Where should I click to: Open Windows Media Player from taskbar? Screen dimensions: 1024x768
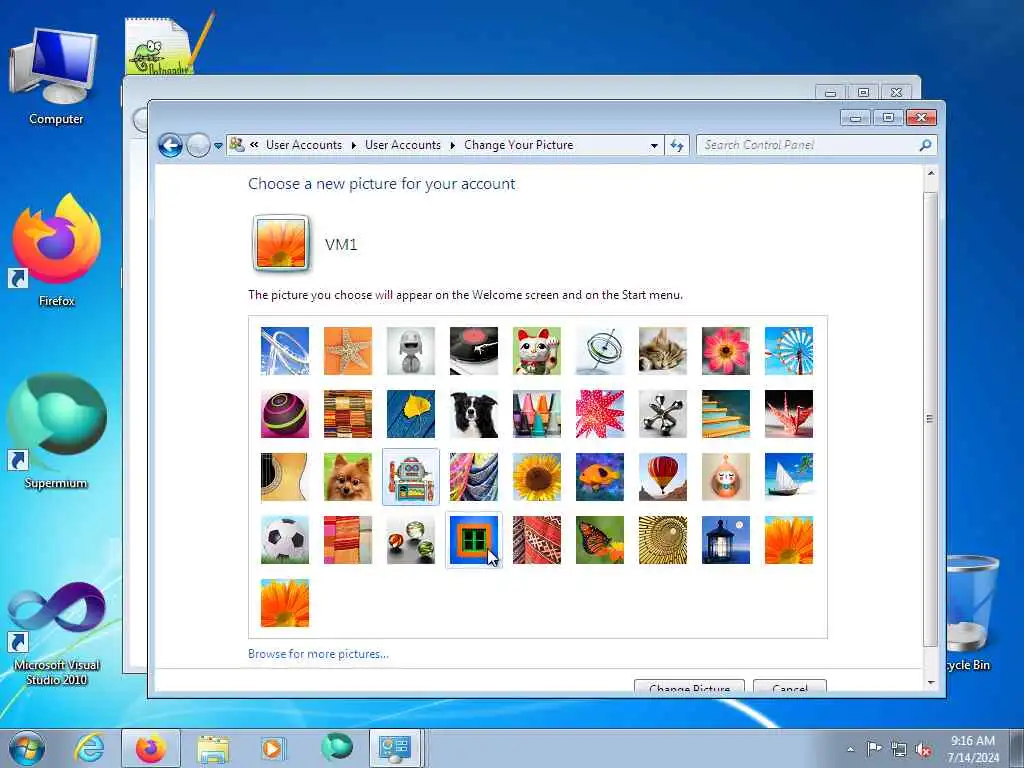point(272,748)
